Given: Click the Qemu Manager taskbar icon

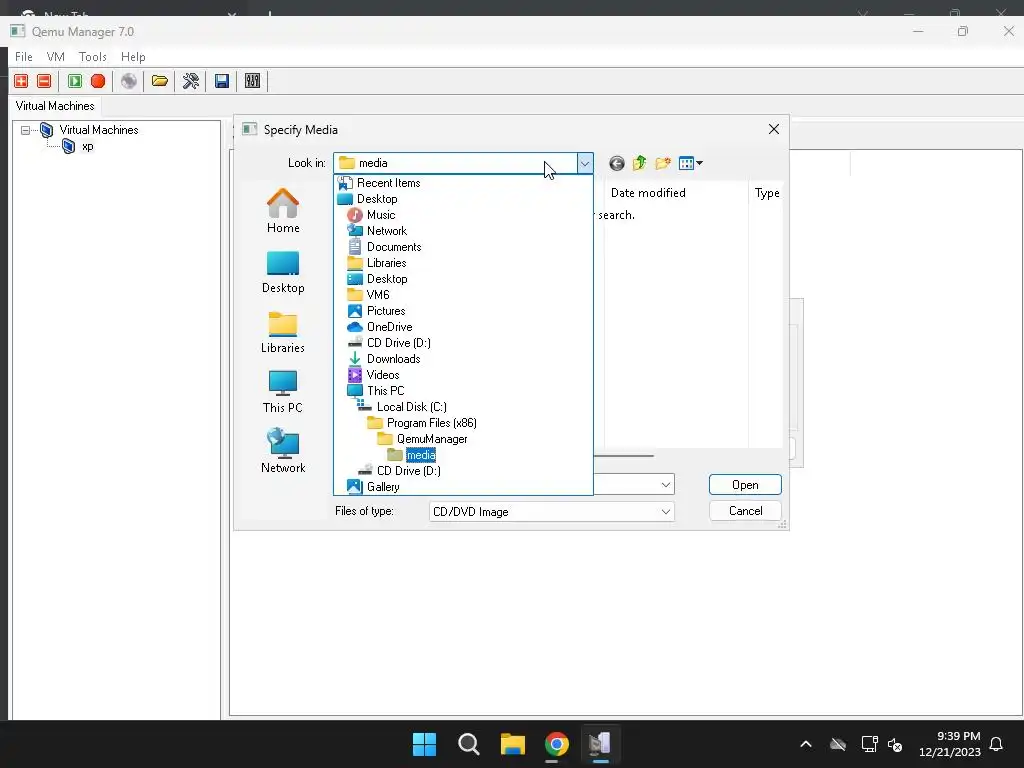Looking at the screenshot, I should [x=600, y=744].
